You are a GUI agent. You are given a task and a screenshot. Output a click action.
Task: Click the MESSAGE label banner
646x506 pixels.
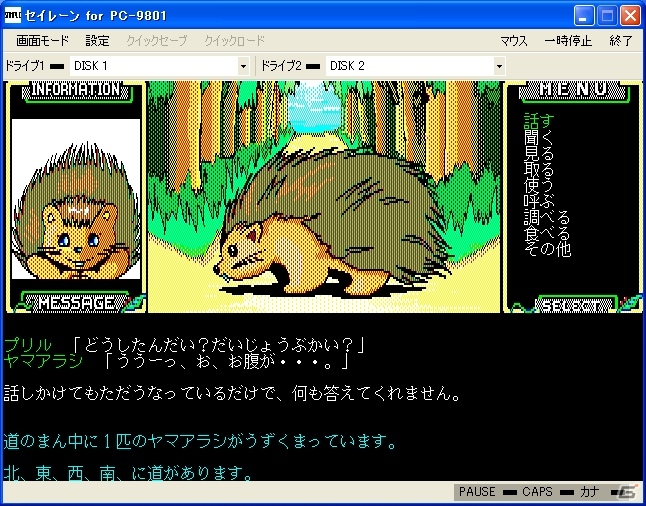coord(76,304)
